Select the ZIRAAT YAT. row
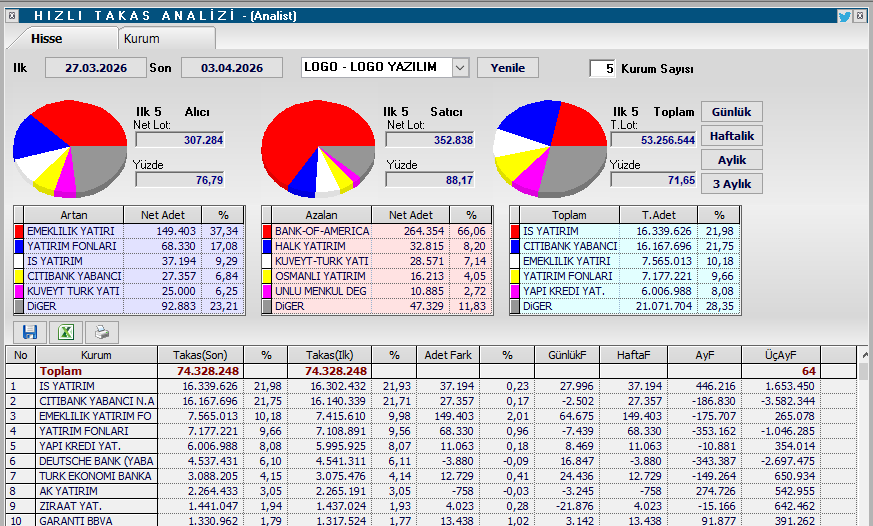This screenshot has width=873, height=526. click(x=431, y=507)
